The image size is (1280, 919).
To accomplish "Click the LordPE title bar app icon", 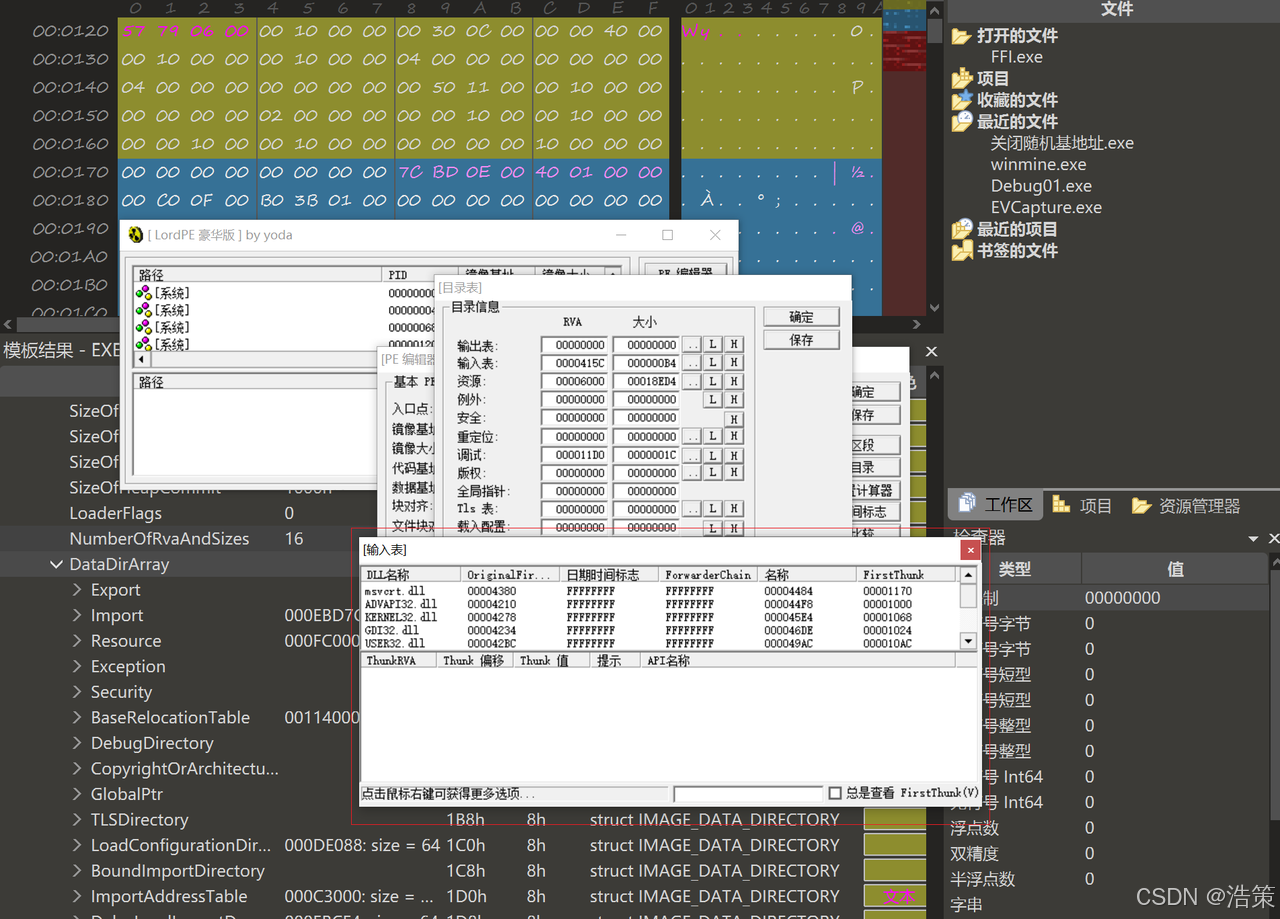I will pos(135,235).
